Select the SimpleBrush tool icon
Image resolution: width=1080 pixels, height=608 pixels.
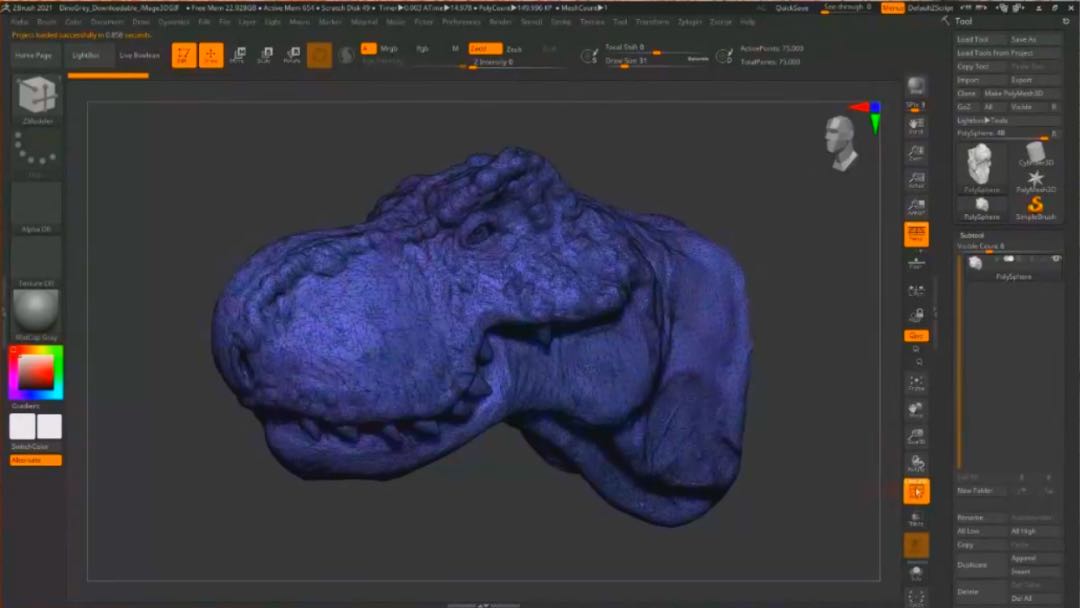point(1035,204)
